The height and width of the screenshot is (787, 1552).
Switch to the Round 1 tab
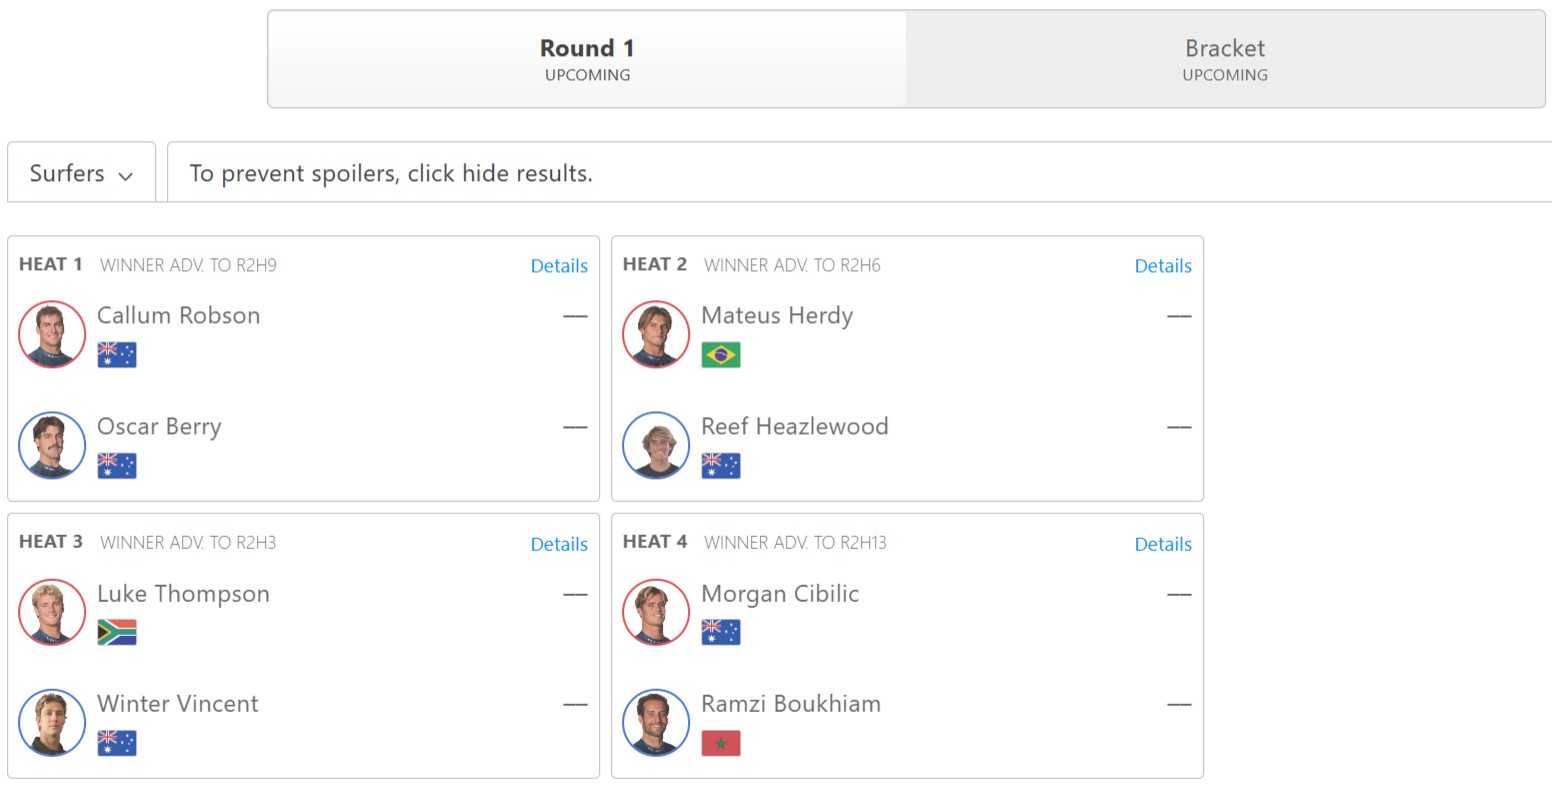click(x=587, y=59)
